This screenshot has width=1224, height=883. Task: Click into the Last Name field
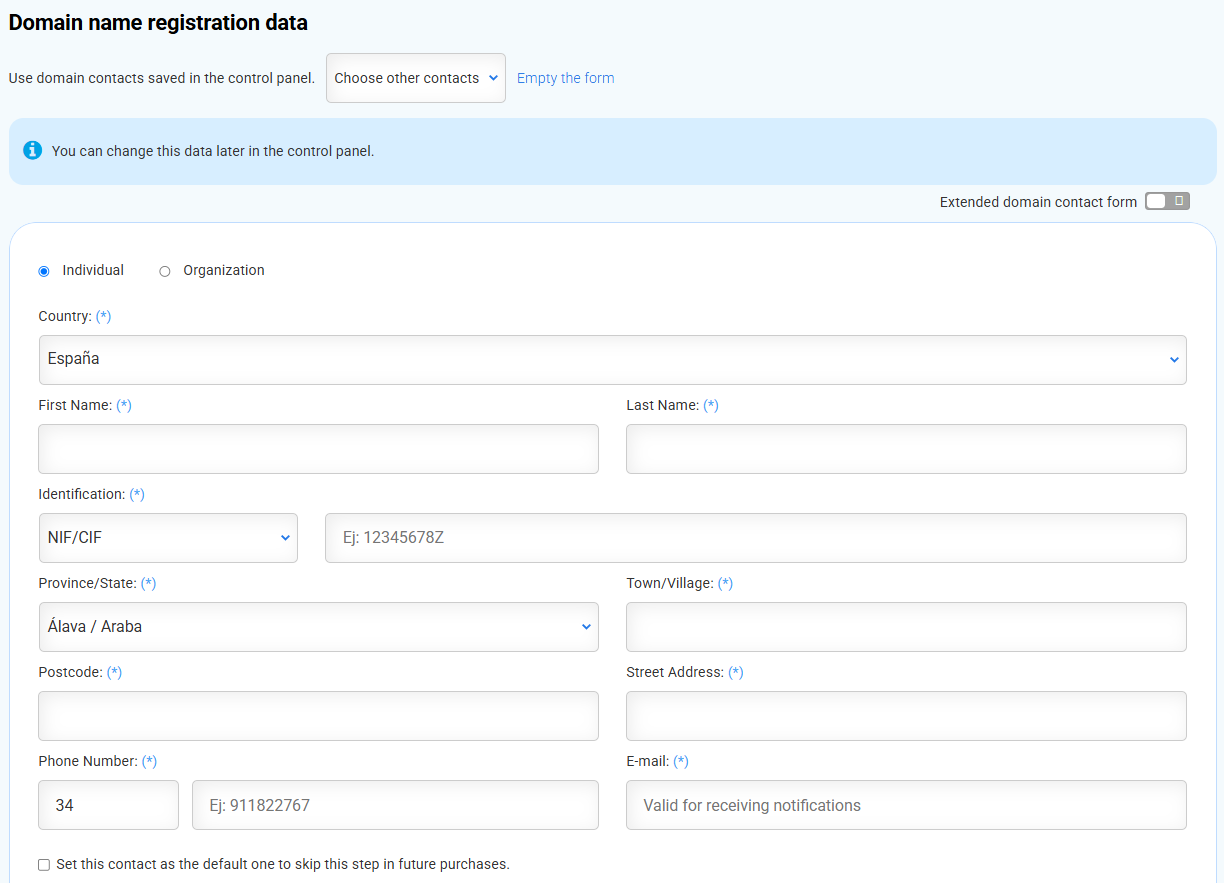(x=906, y=449)
